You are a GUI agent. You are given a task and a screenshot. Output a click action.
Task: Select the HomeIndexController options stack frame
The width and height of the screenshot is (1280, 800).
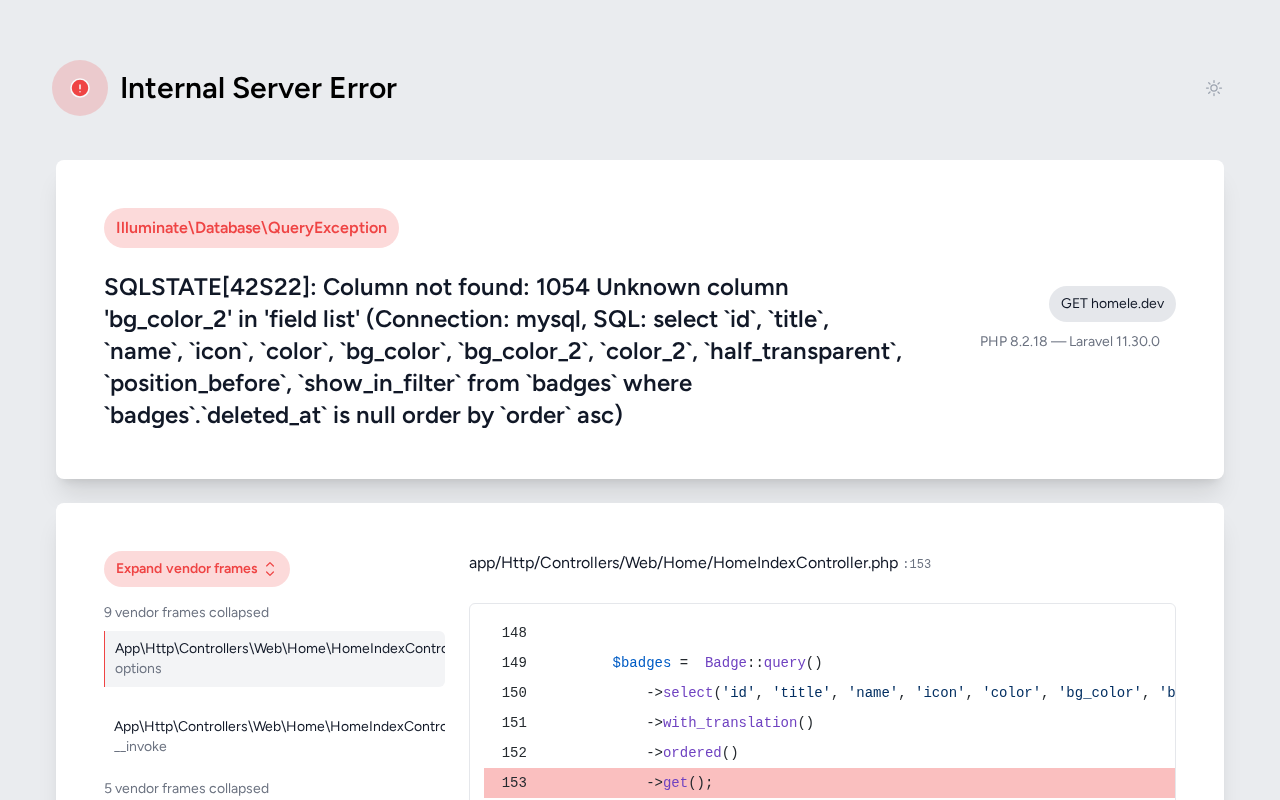[275, 658]
